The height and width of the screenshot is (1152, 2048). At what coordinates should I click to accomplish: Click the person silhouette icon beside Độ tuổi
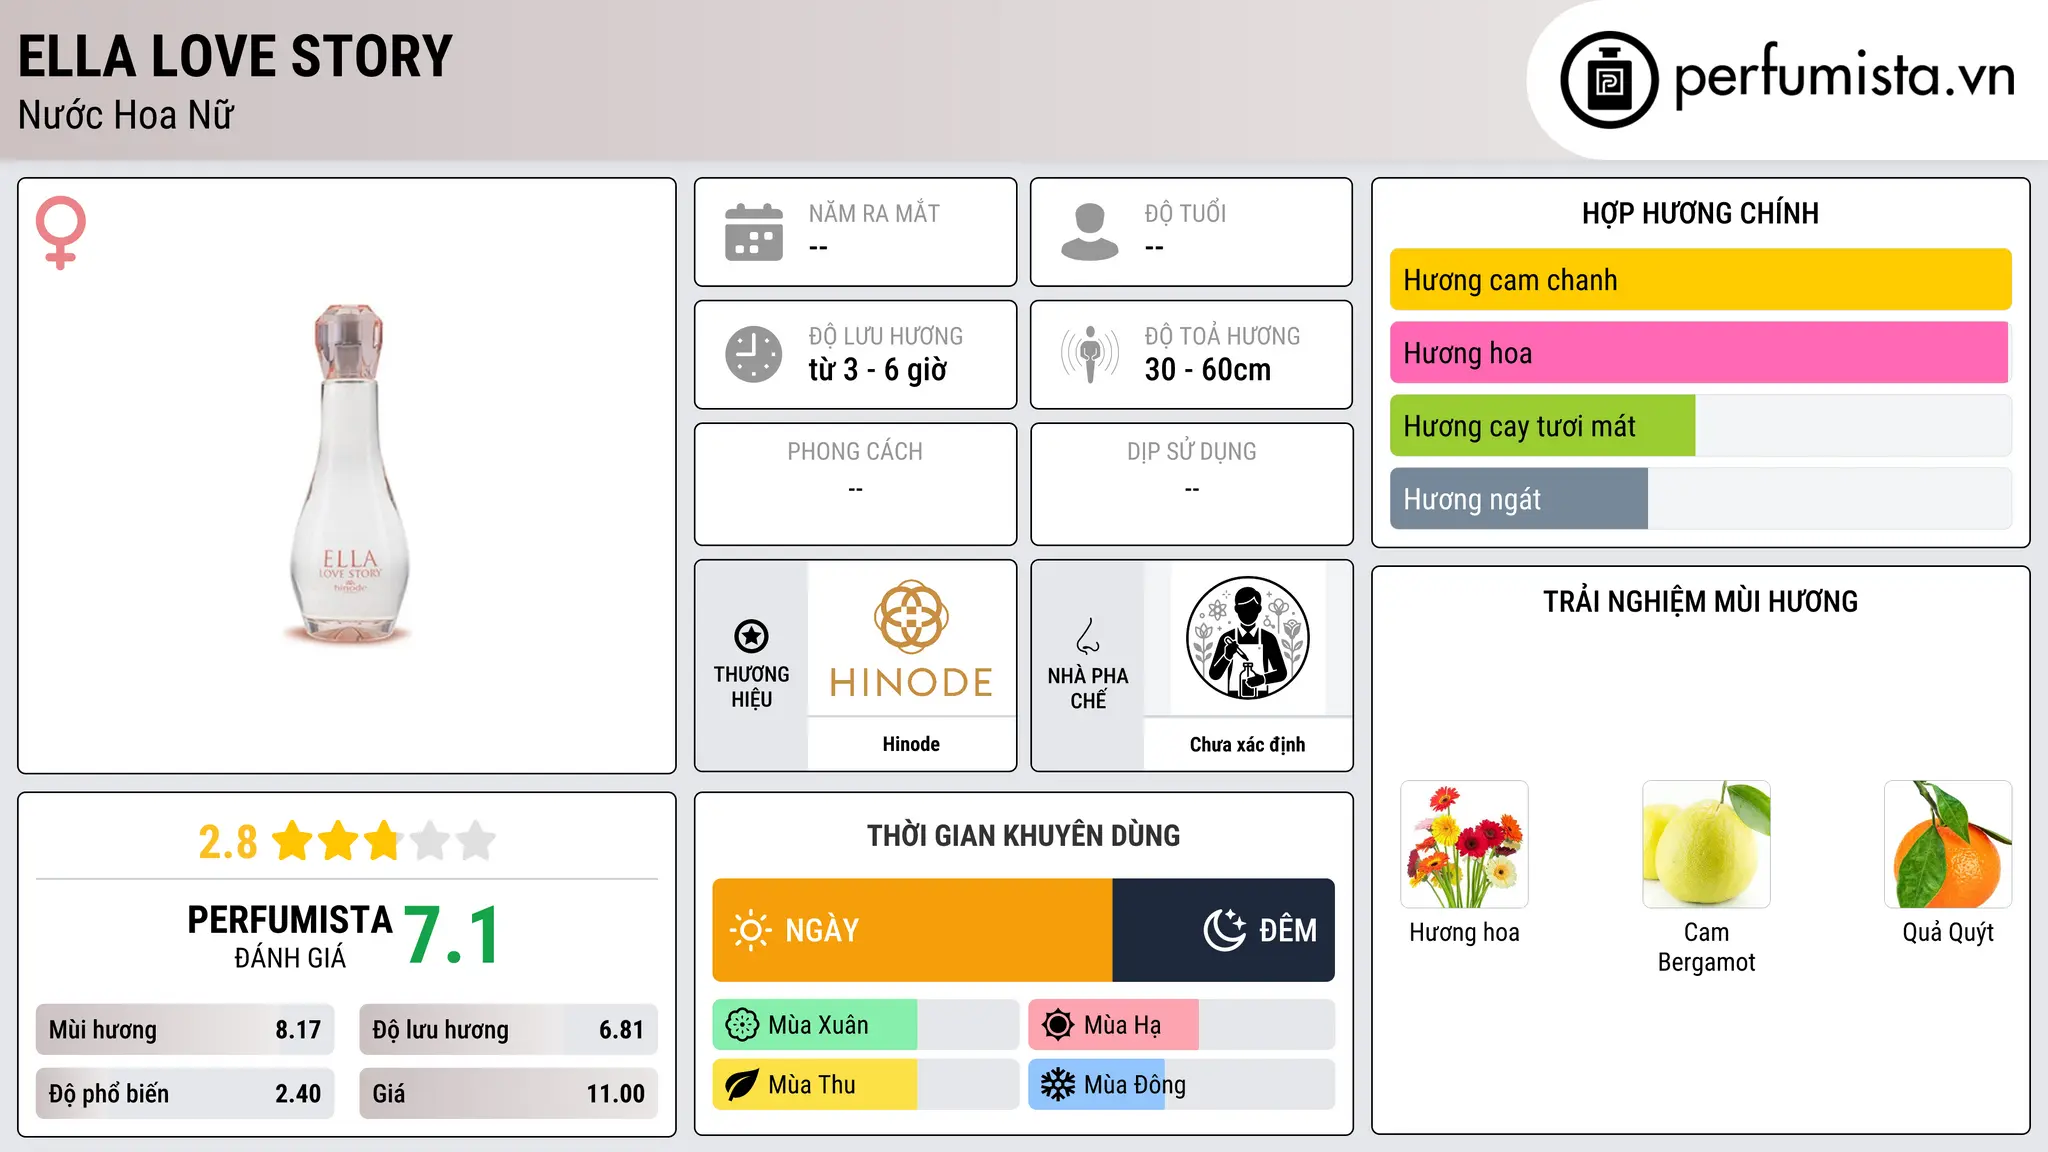tap(1089, 232)
